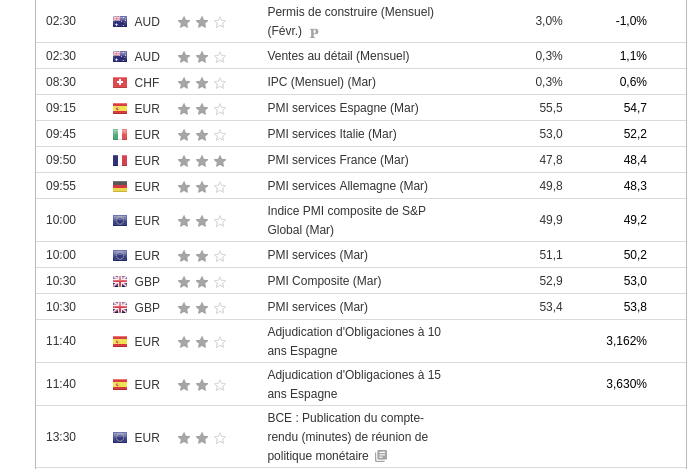The width and height of the screenshot is (697, 469).
Task: Click the preliminary release 'P' icon beside Permis de construire
Action: pyautogui.click(x=314, y=32)
